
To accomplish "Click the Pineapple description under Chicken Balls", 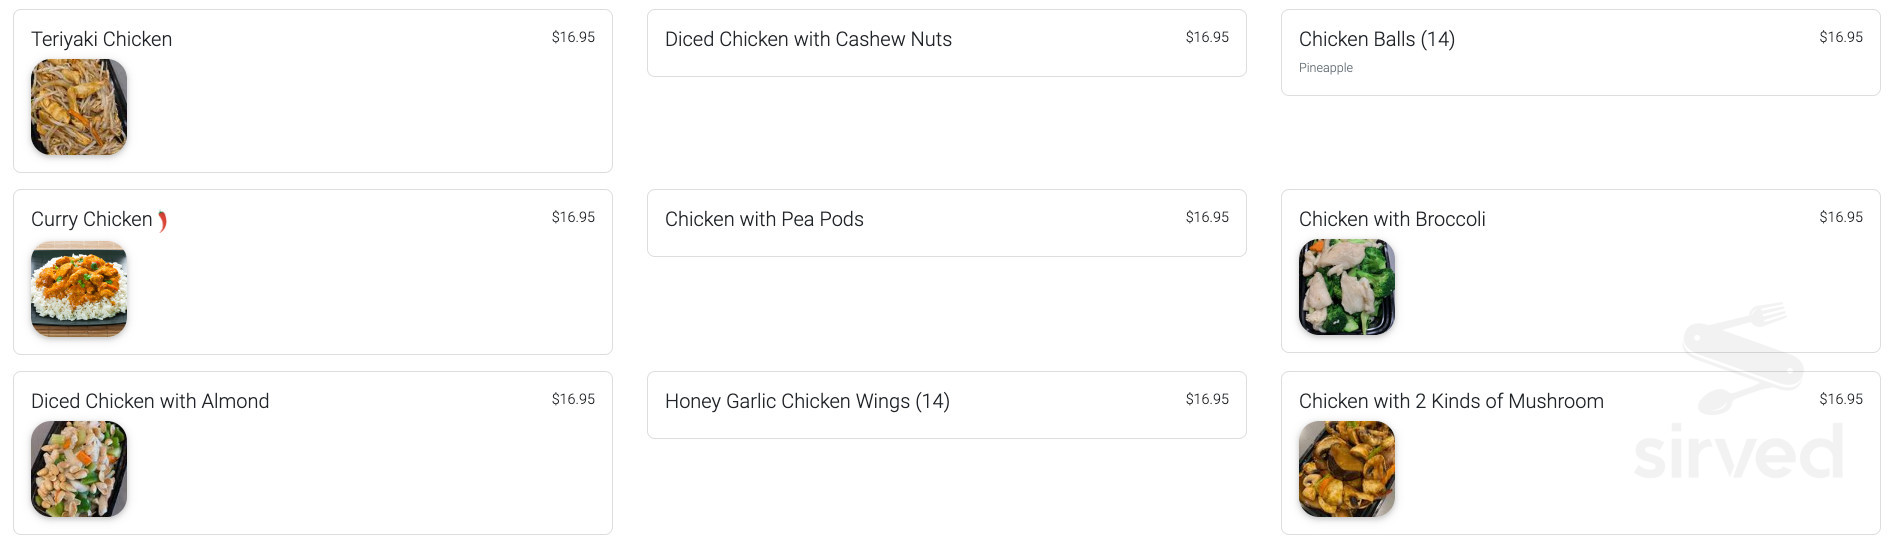I will coord(1325,68).
